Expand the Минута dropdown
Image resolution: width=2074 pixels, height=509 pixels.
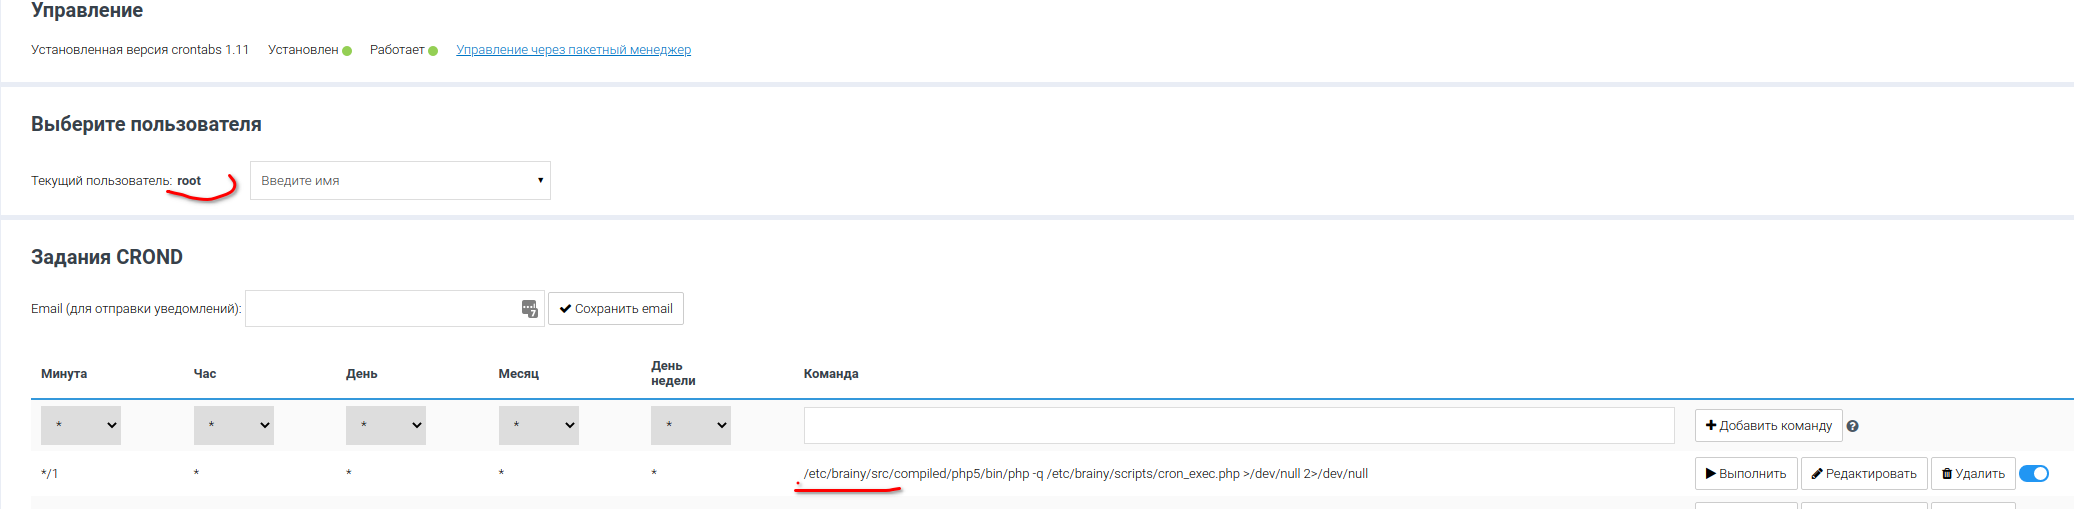[x=81, y=425]
